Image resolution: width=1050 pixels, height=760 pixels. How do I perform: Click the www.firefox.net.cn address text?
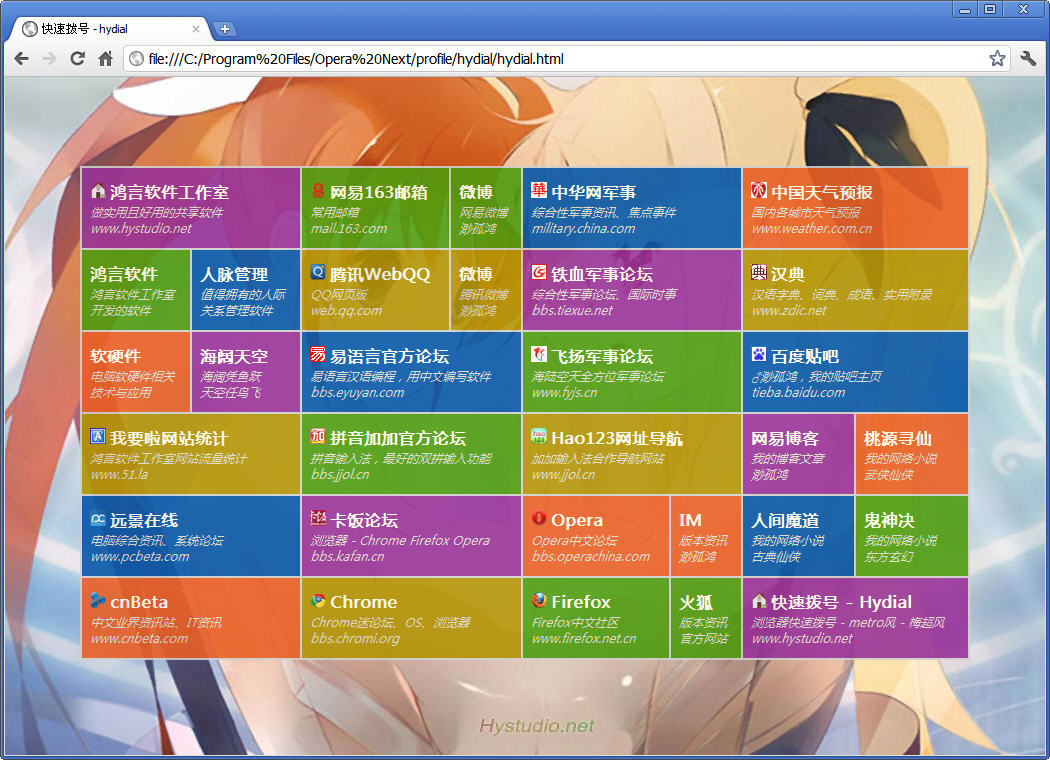point(584,639)
